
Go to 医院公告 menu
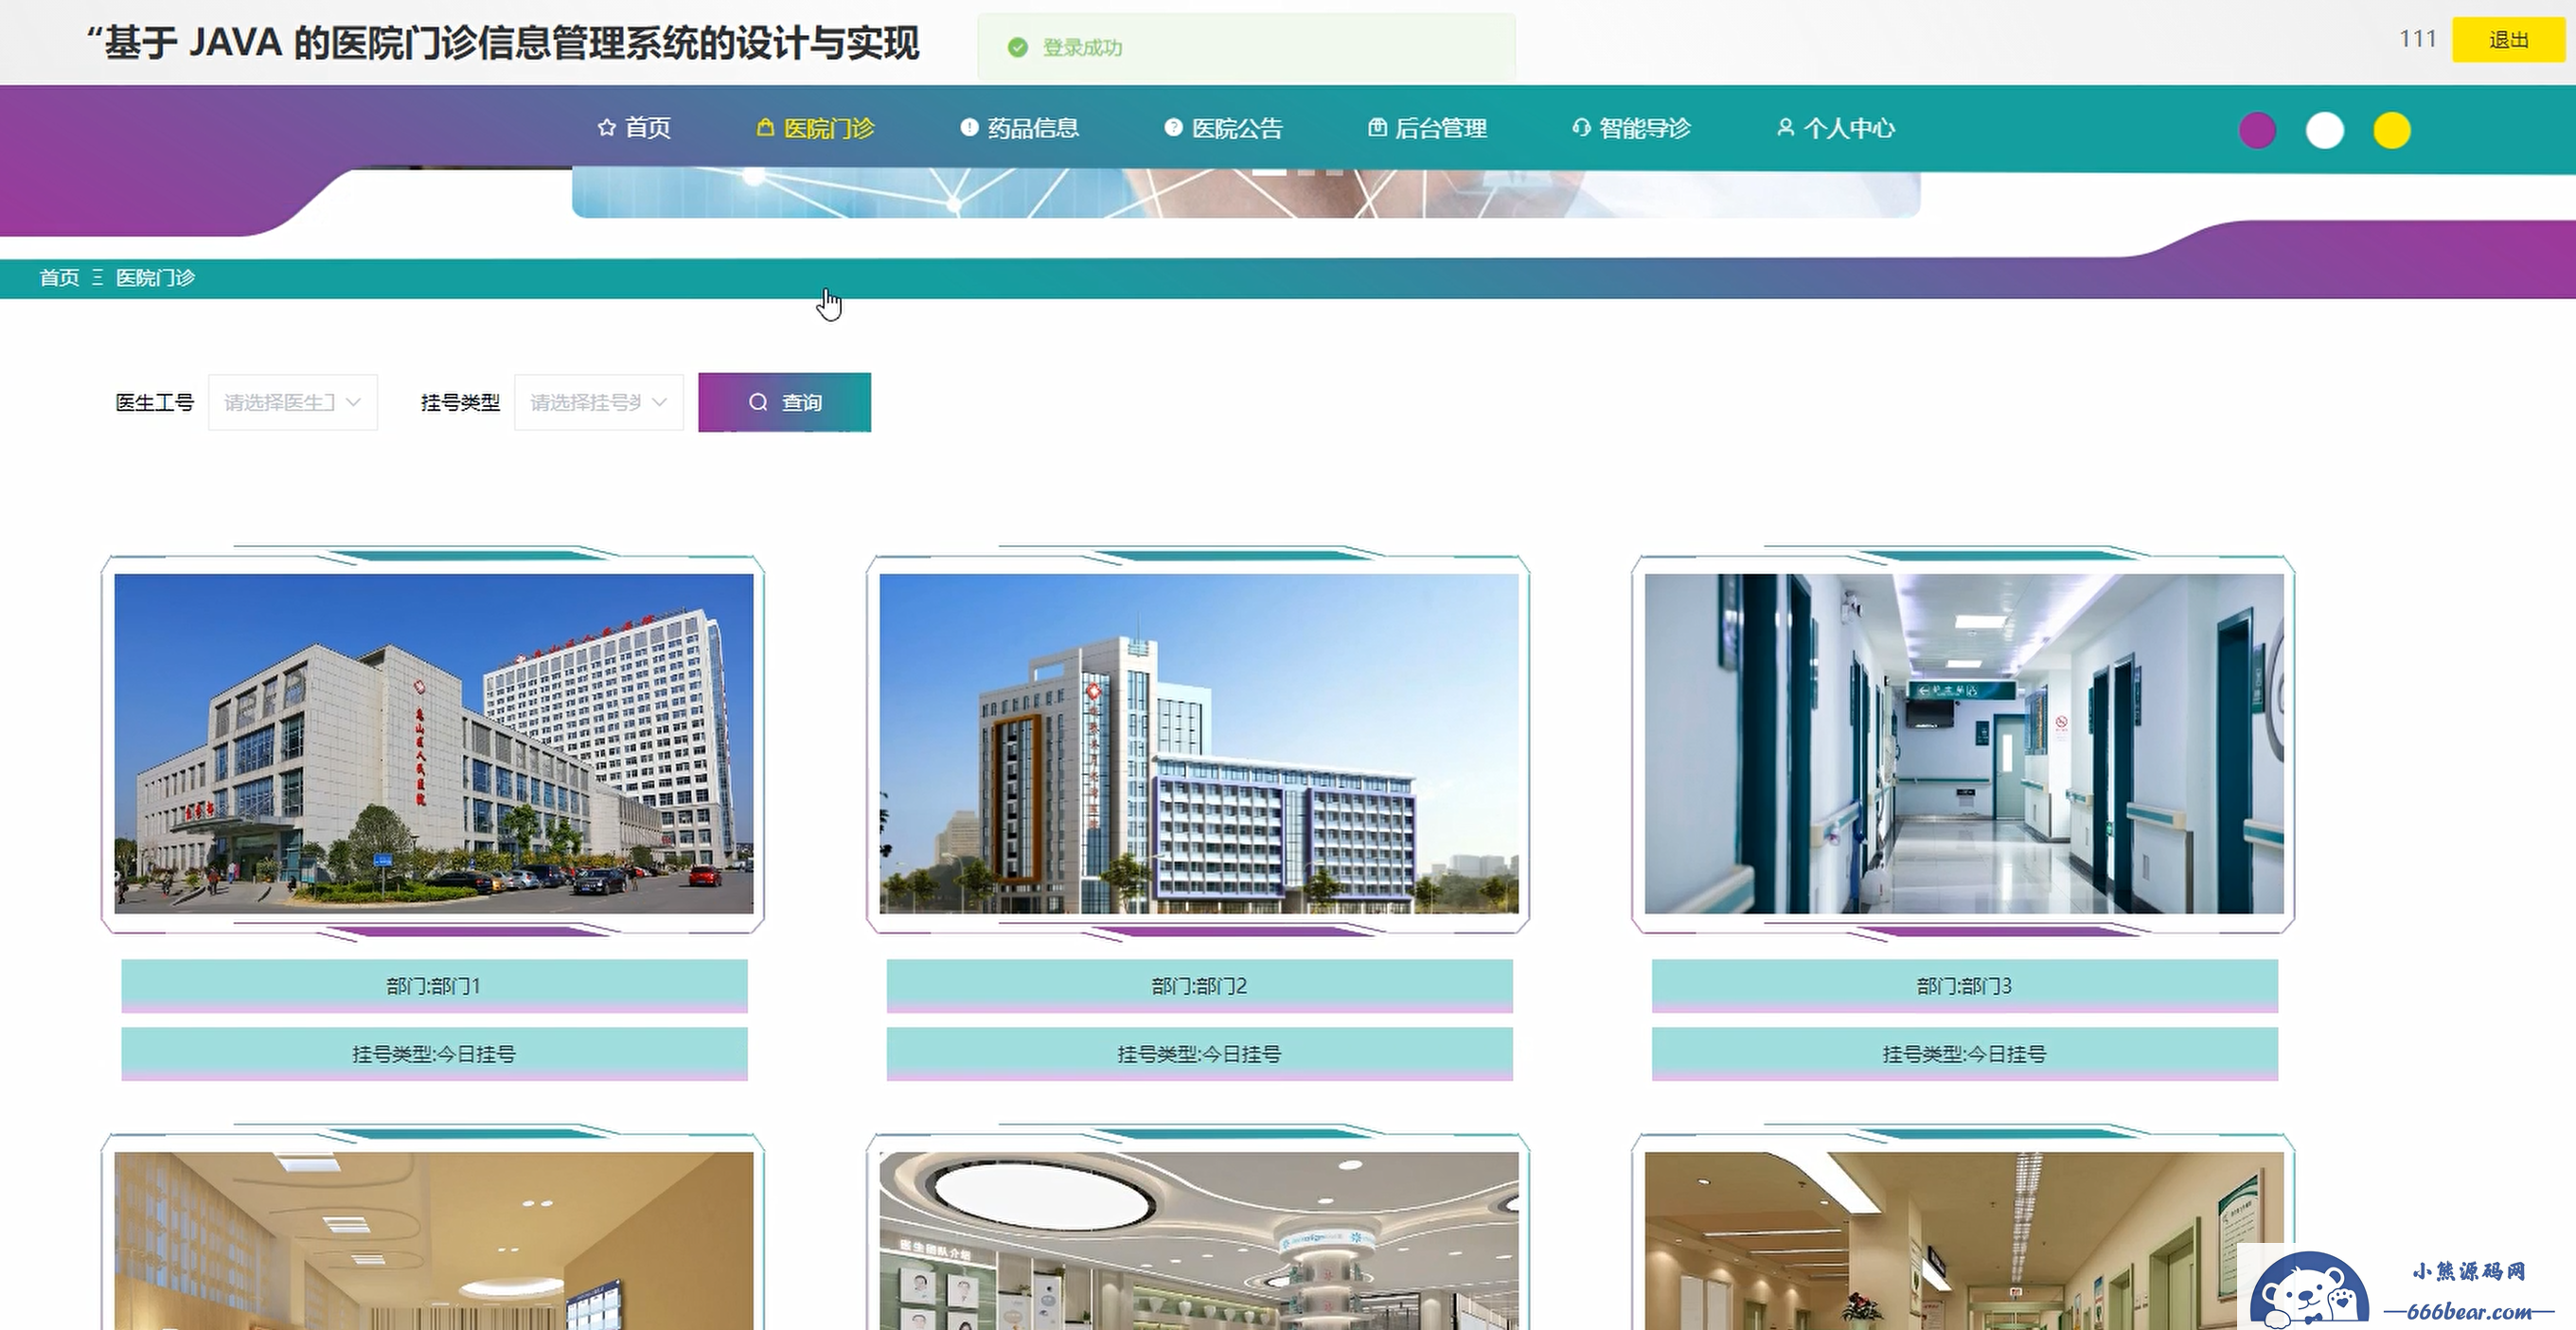click(x=1224, y=128)
